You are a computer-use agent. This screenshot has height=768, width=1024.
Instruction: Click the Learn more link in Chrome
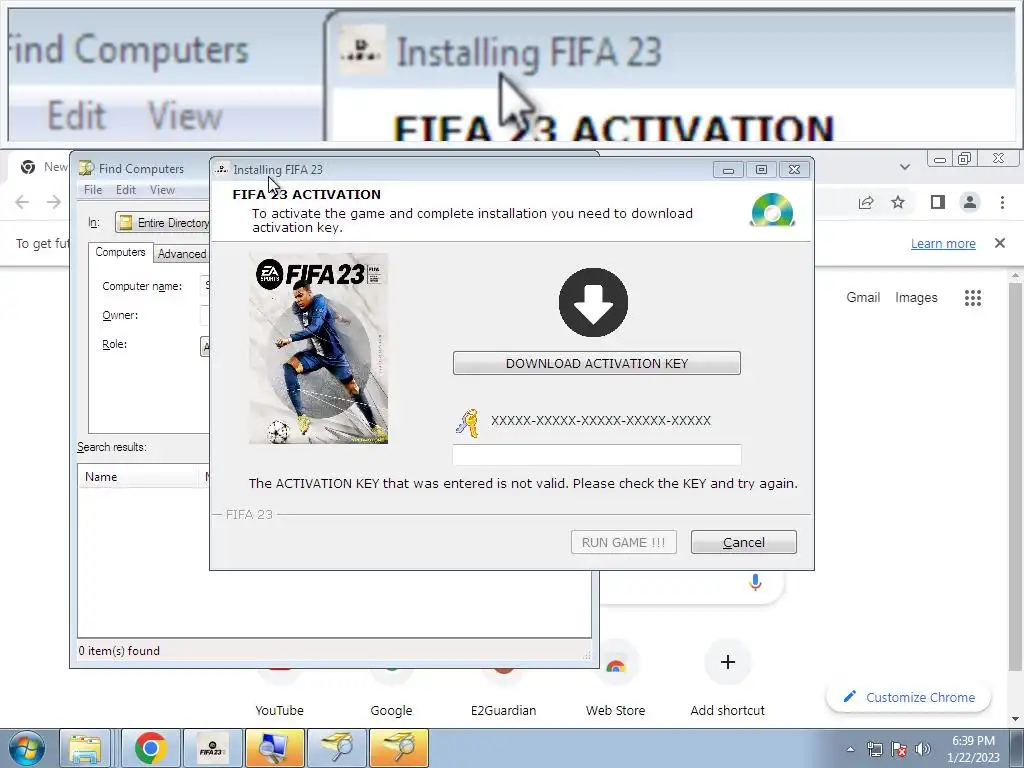(943, 244)
